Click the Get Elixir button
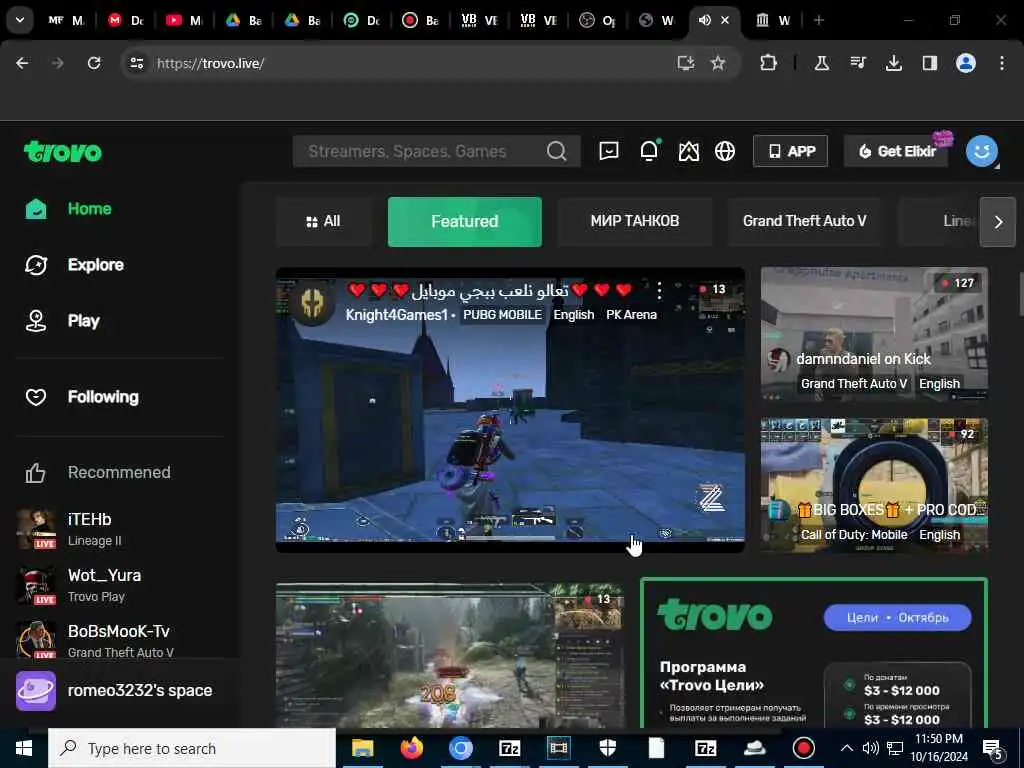The height and width of the screenshot is (768, 1024). tap(897, 152)
